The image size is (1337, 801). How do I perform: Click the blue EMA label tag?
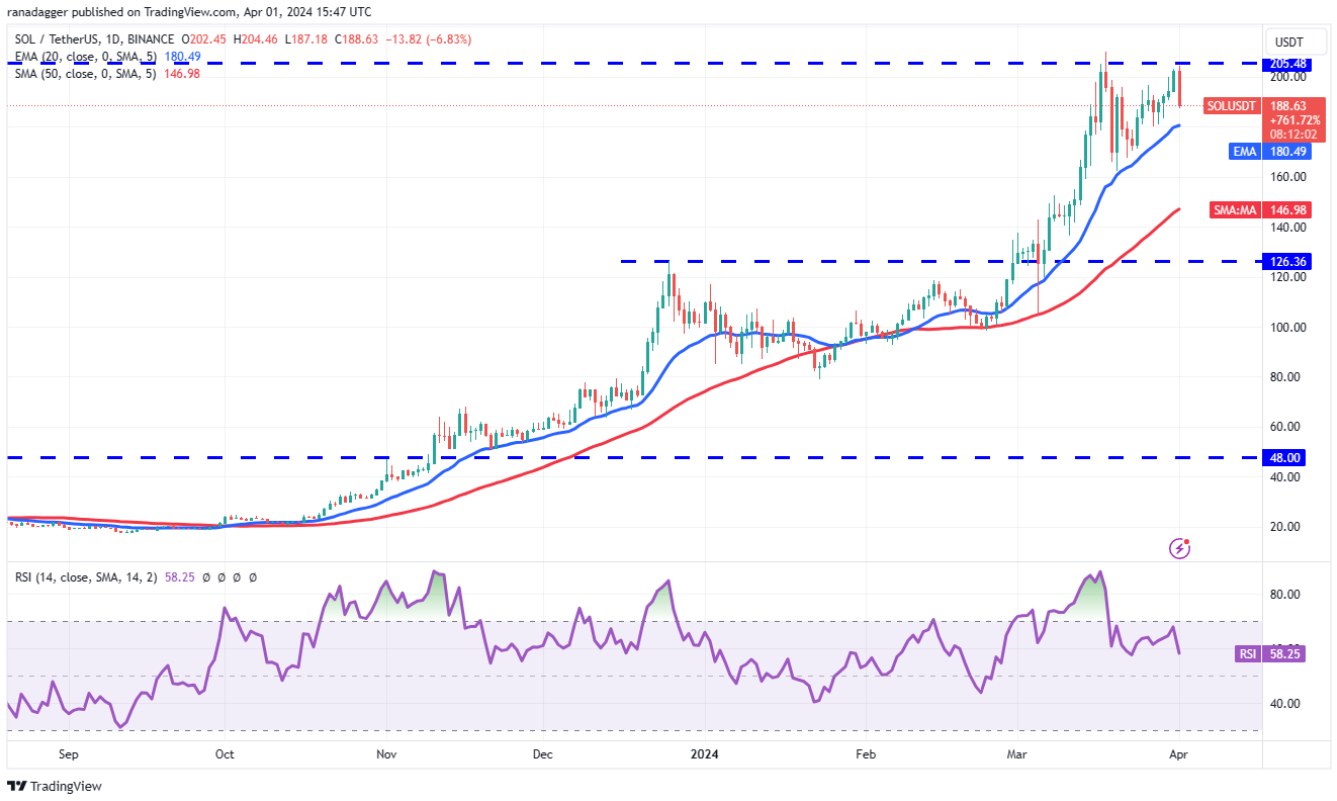[x=1263, y=152]
